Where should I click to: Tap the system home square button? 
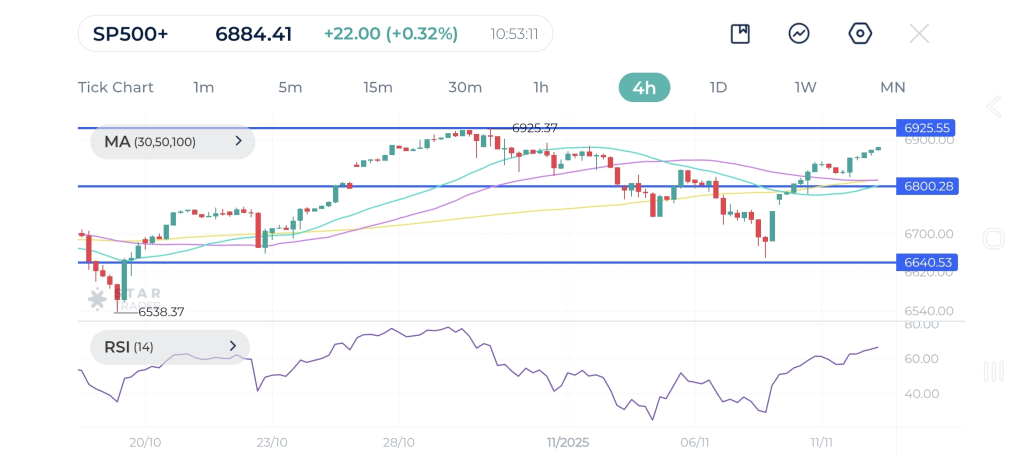tap(993, 239)
